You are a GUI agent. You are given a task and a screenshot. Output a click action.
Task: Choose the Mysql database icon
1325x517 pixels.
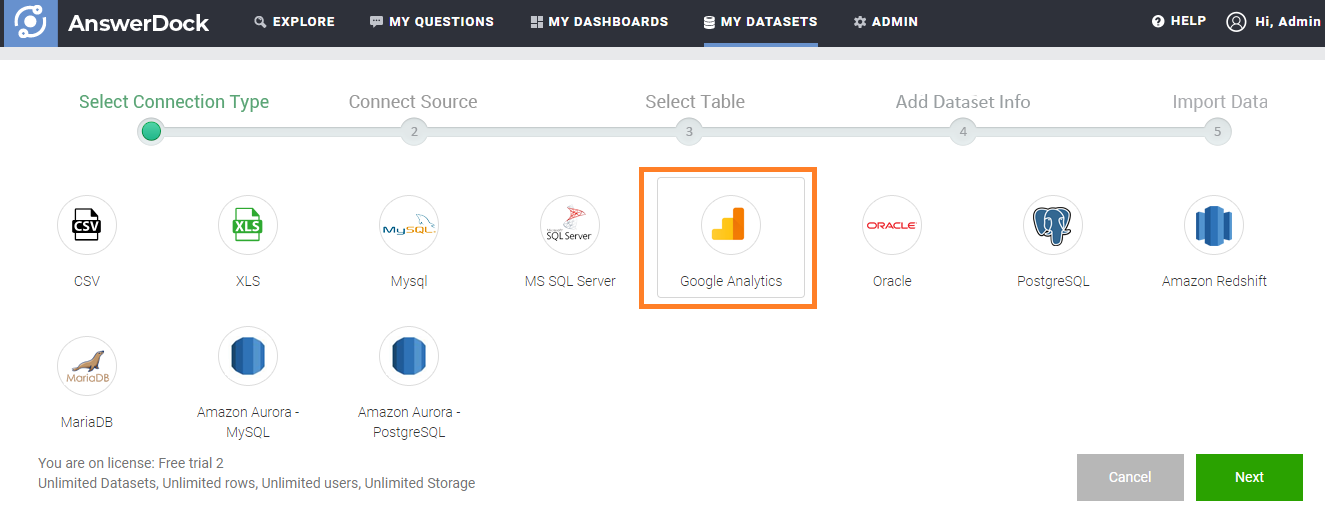coord(409,225)
